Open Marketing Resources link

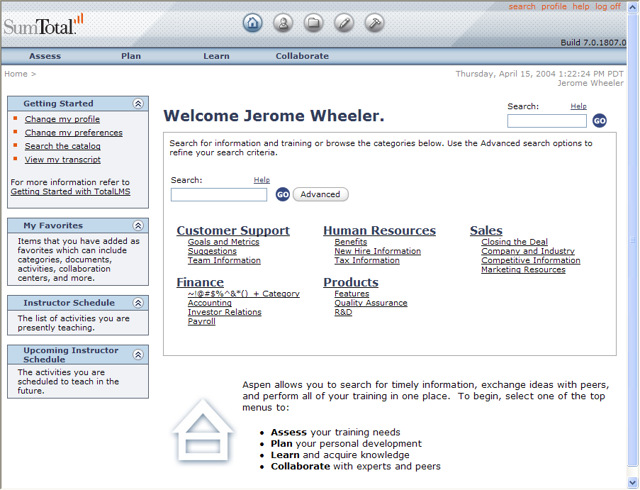point(523,270)
